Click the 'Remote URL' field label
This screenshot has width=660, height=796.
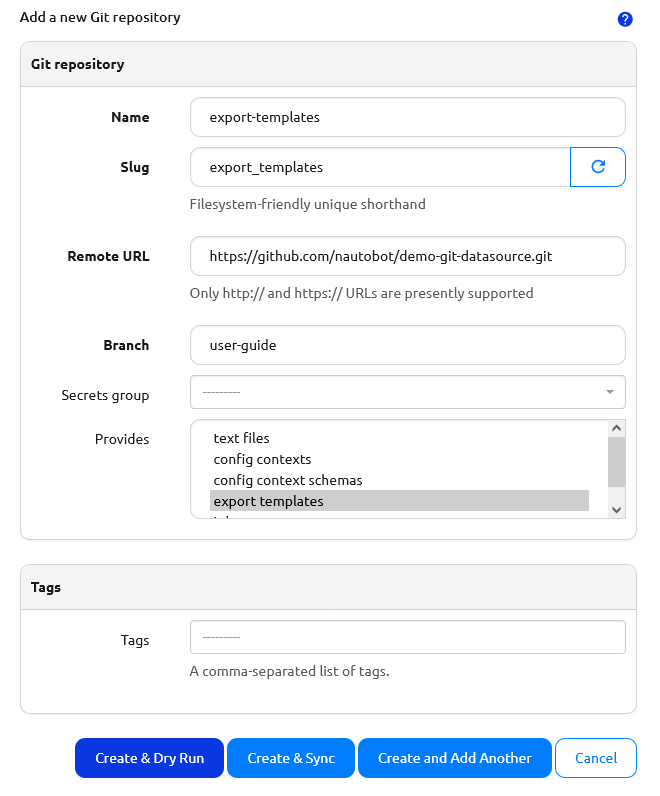[108, 256]
